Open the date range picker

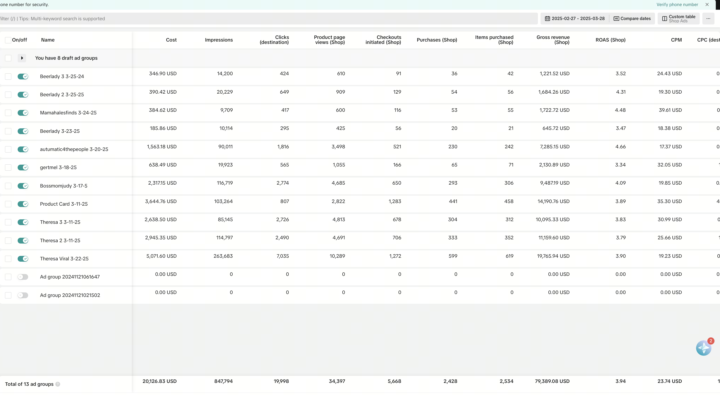tap(574, 18)
